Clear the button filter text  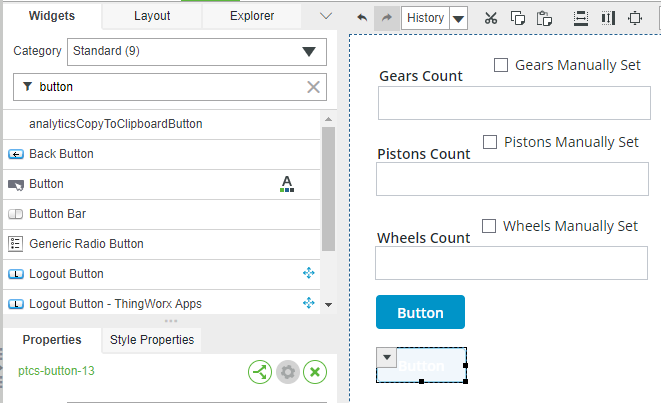(x=313, y=87)
